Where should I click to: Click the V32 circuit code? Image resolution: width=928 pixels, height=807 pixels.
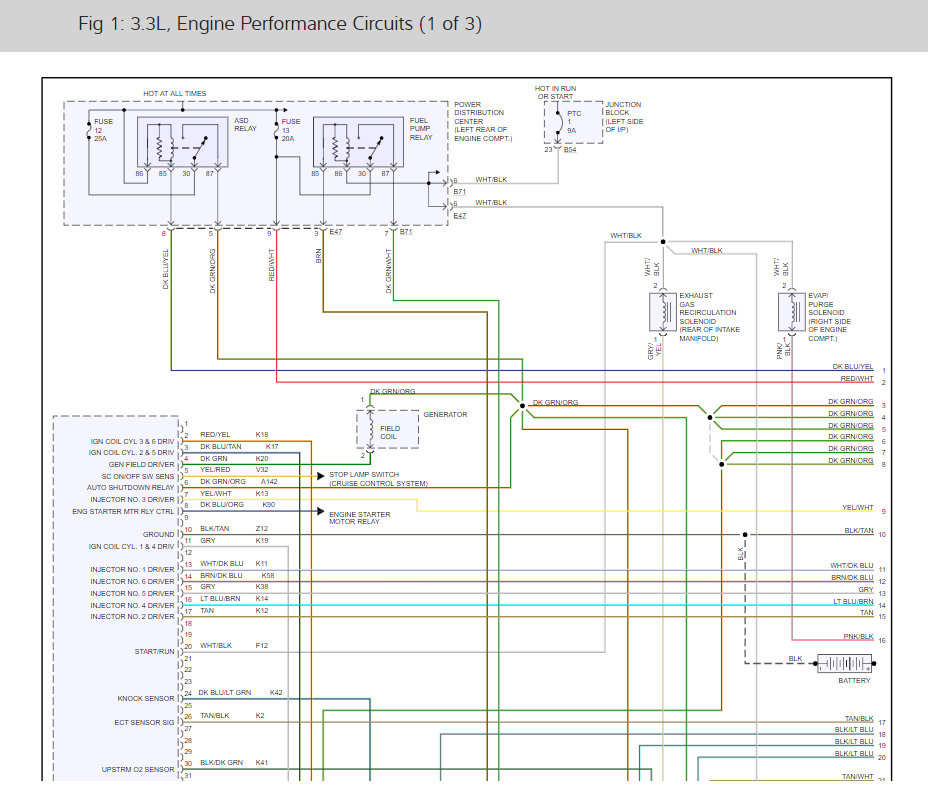tap(262, 470)
